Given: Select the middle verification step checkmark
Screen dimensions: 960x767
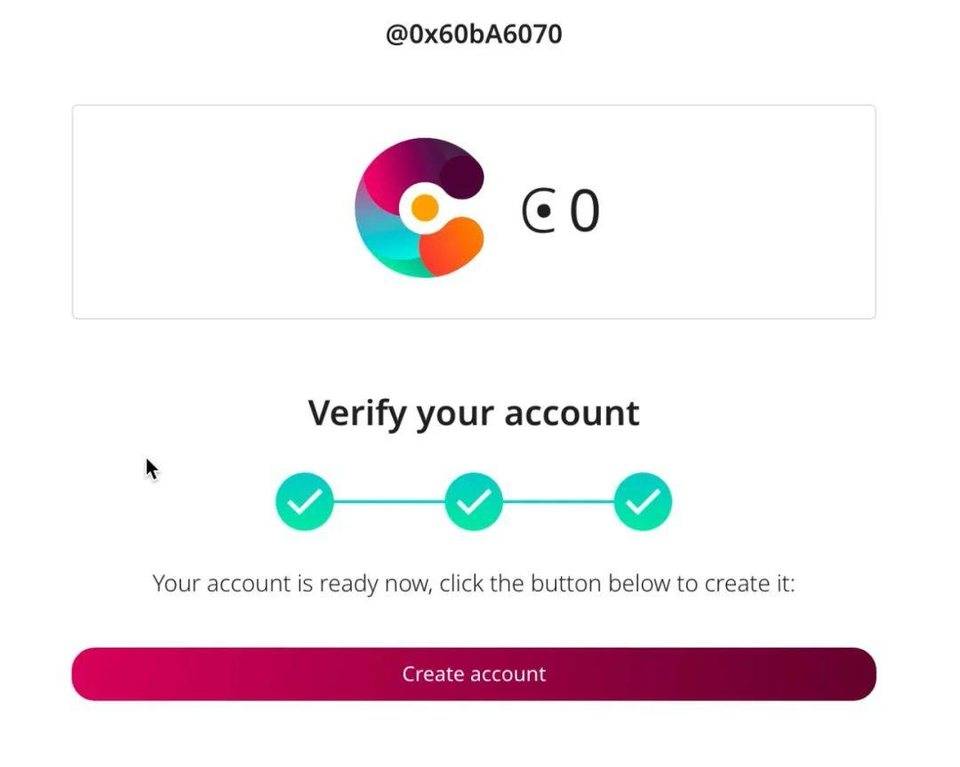Looking at the screenshot, I should pos(473,502).
